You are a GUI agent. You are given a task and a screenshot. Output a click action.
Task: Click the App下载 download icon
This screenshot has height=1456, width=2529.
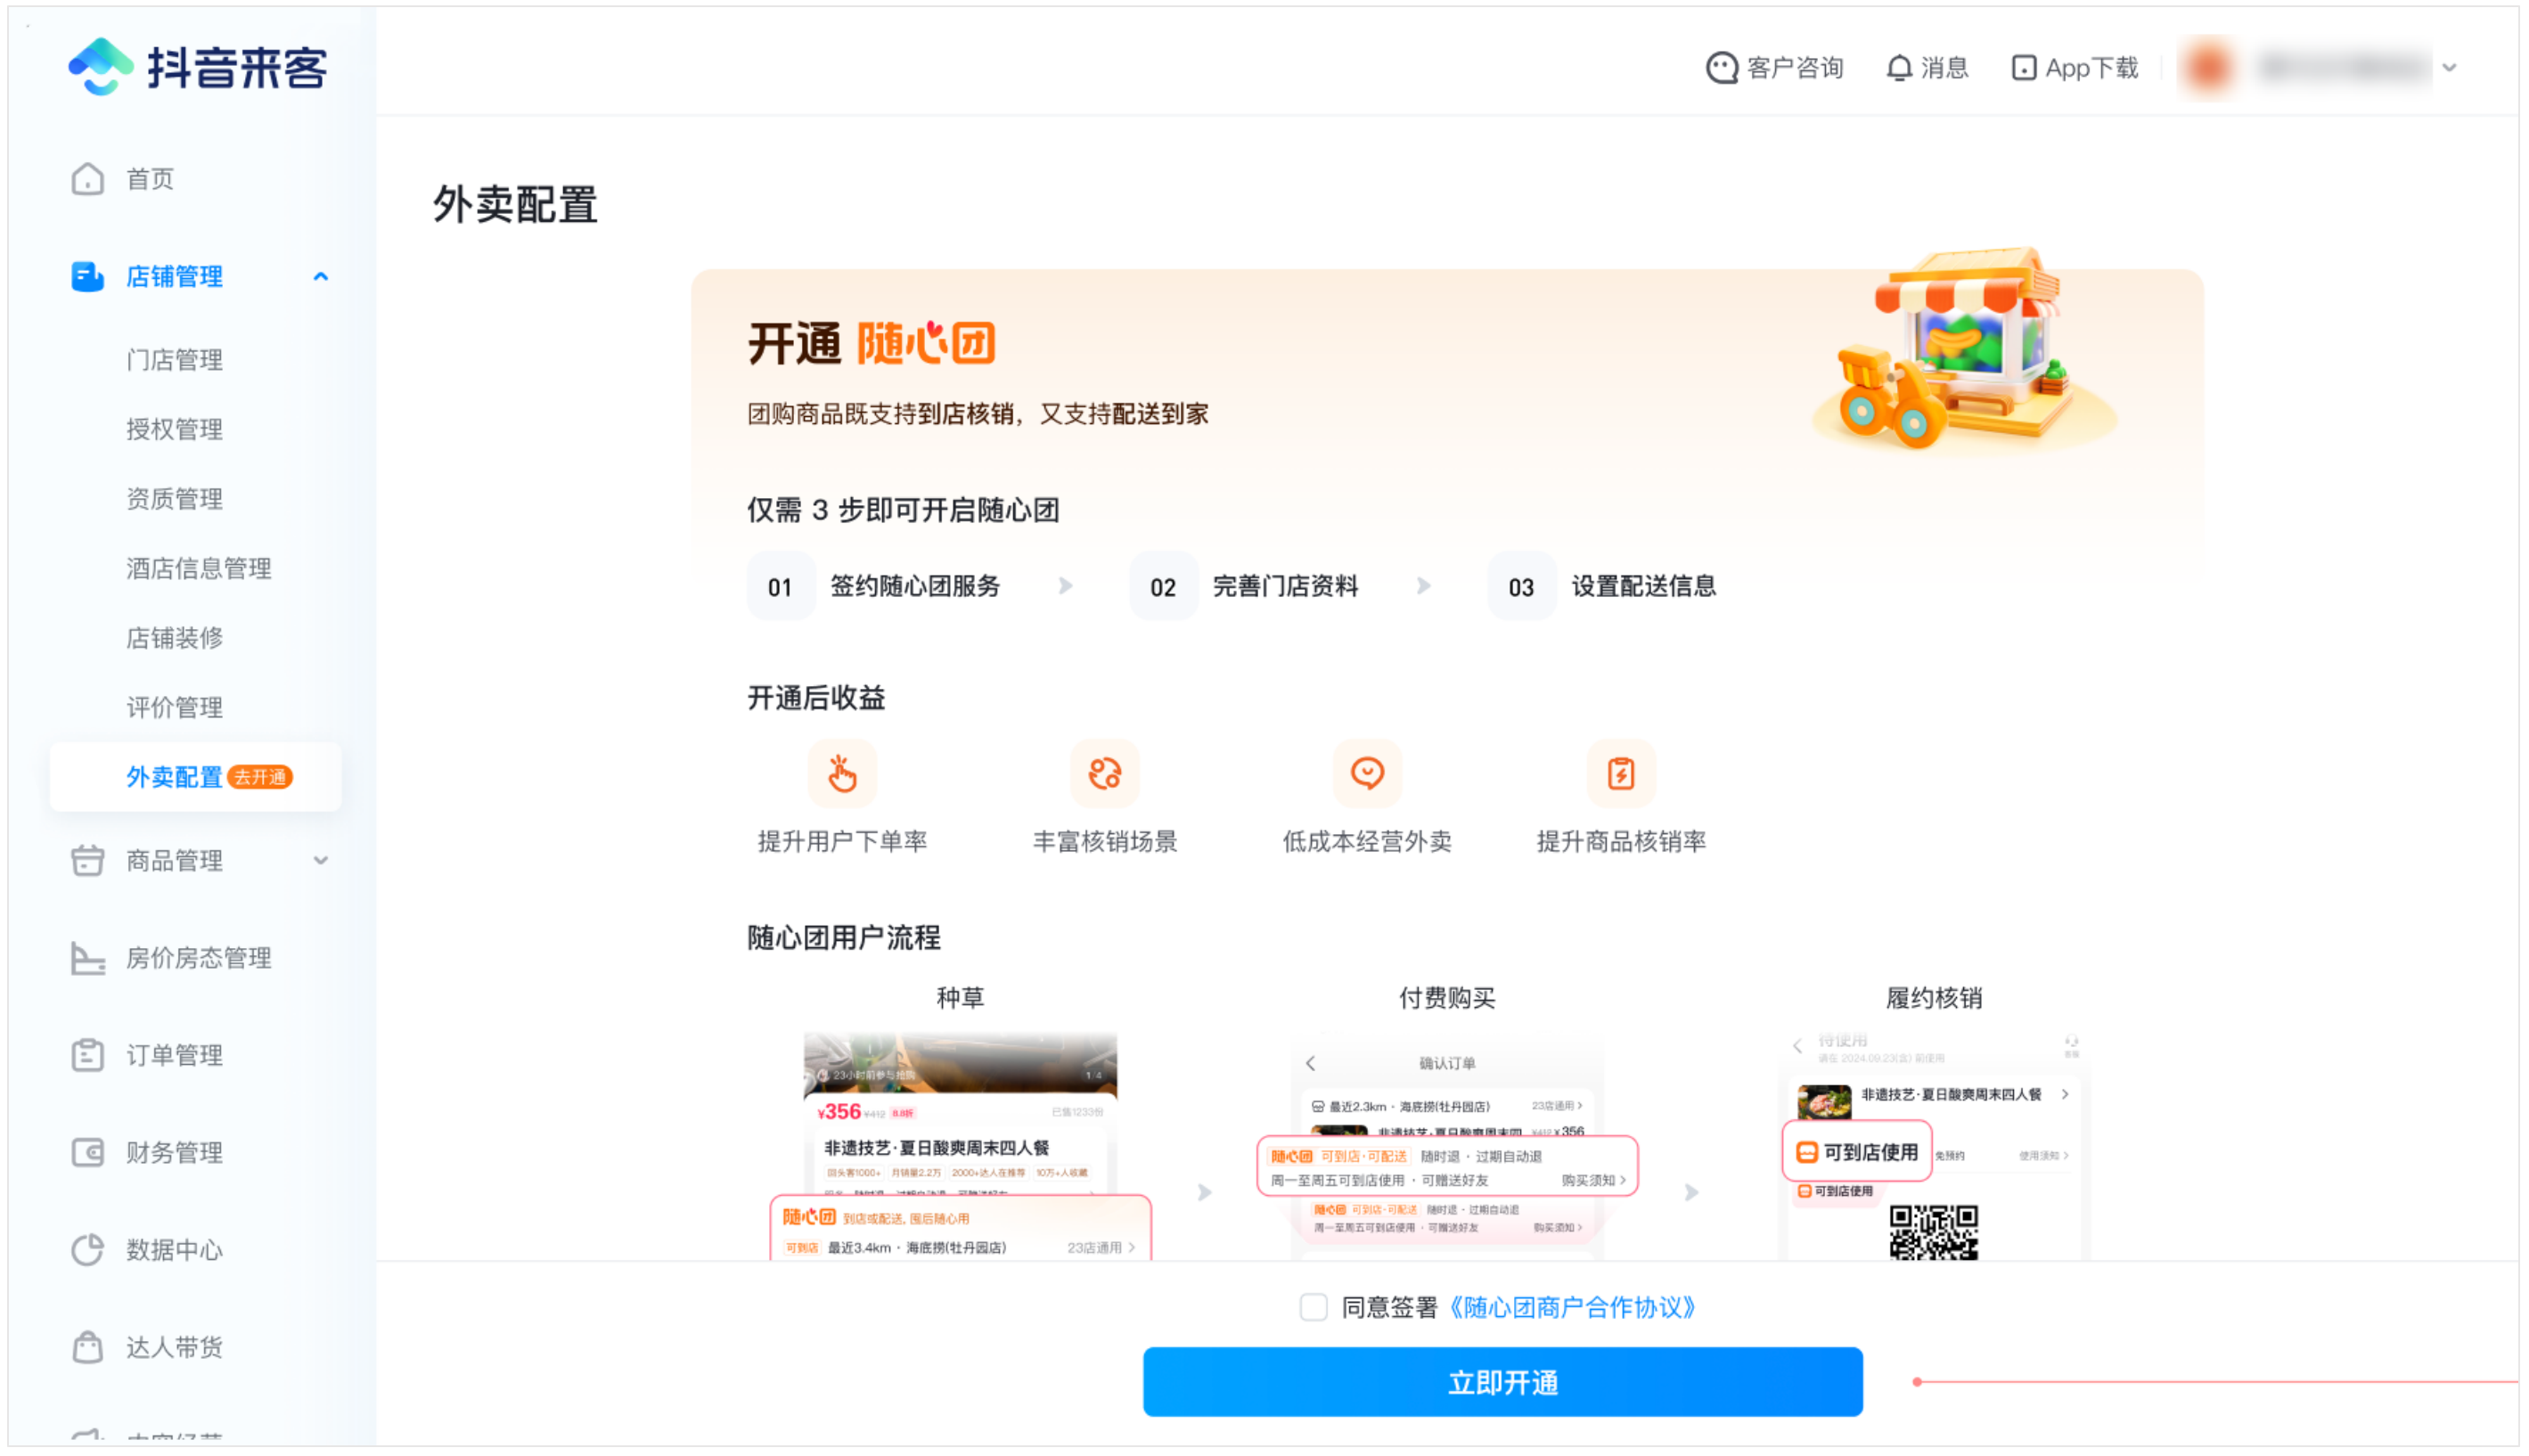click(x=2023, y=68)
